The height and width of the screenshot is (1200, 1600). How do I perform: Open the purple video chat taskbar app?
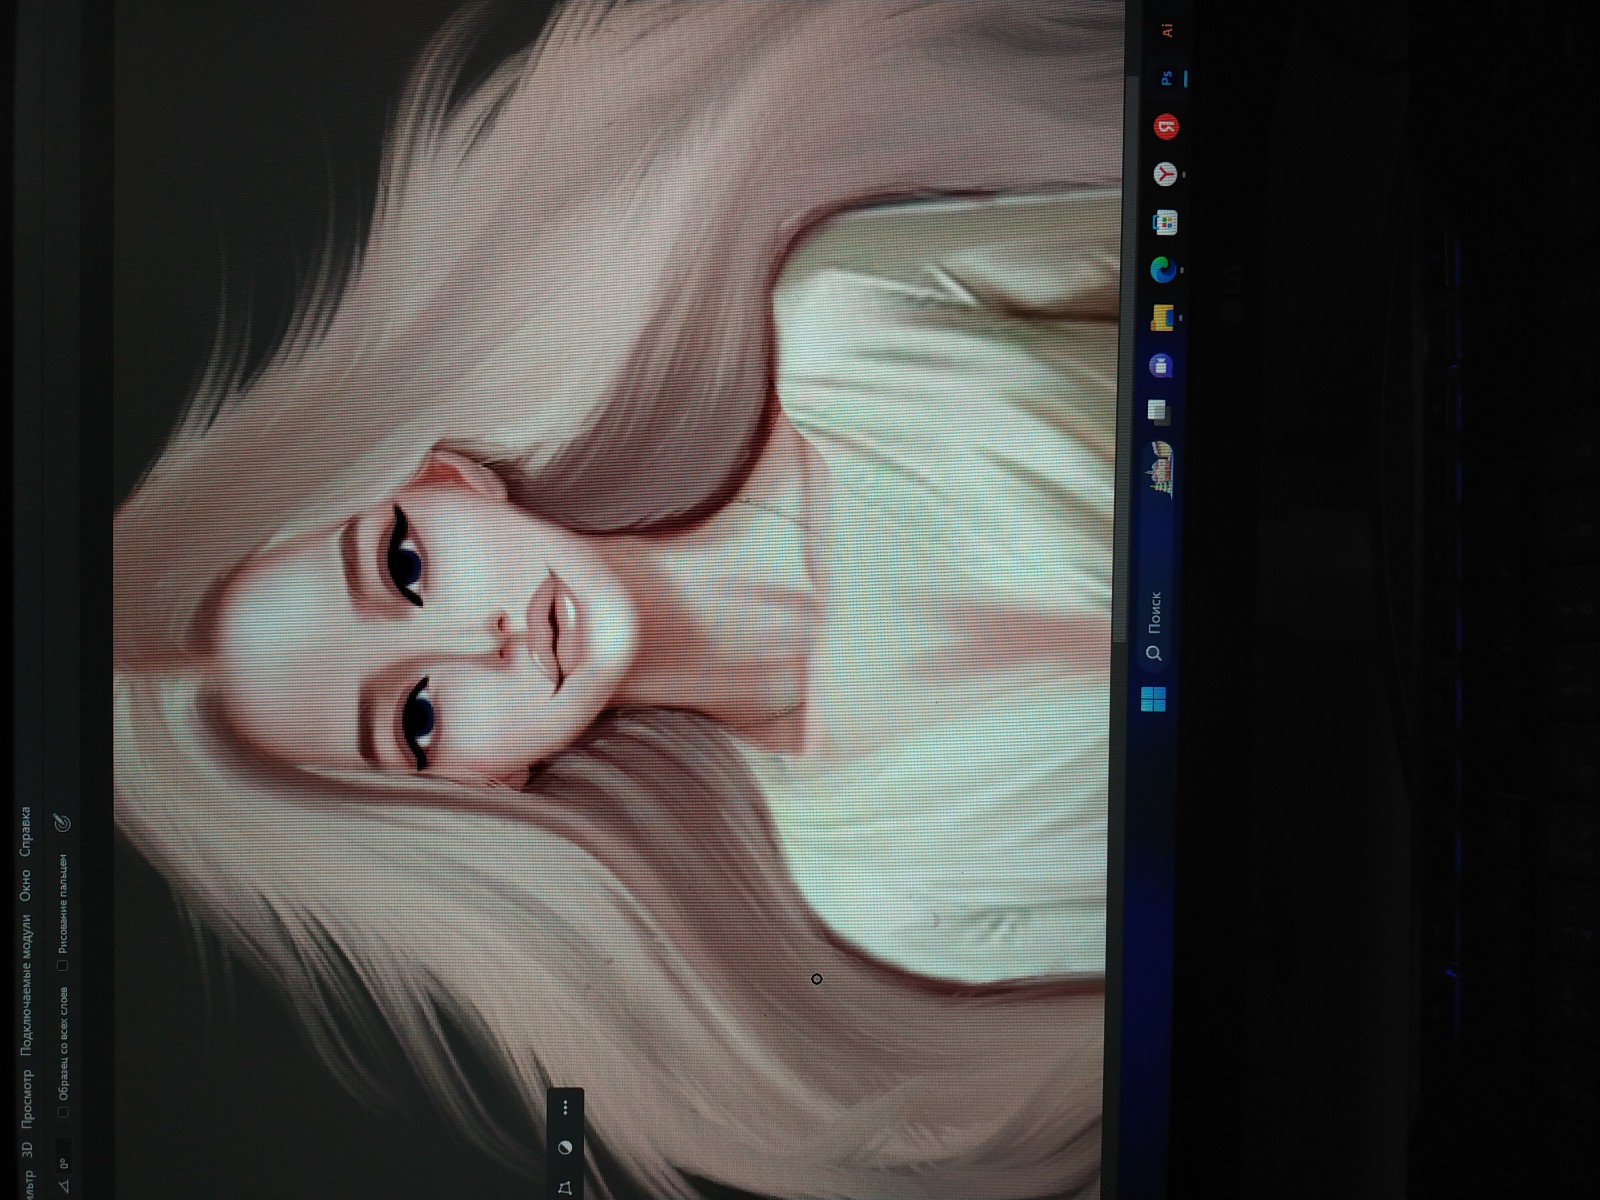1160,365
